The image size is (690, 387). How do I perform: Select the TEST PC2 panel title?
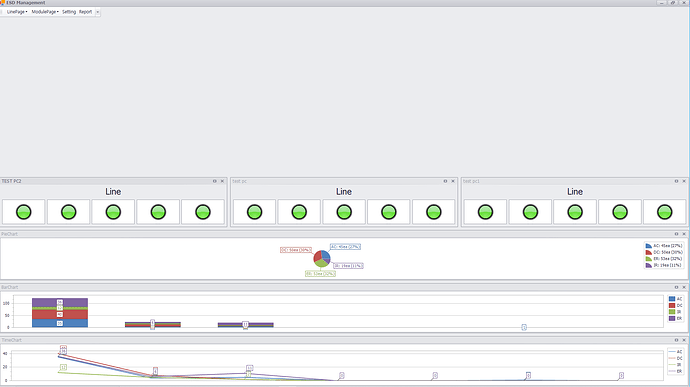click(x=11, y=181)
